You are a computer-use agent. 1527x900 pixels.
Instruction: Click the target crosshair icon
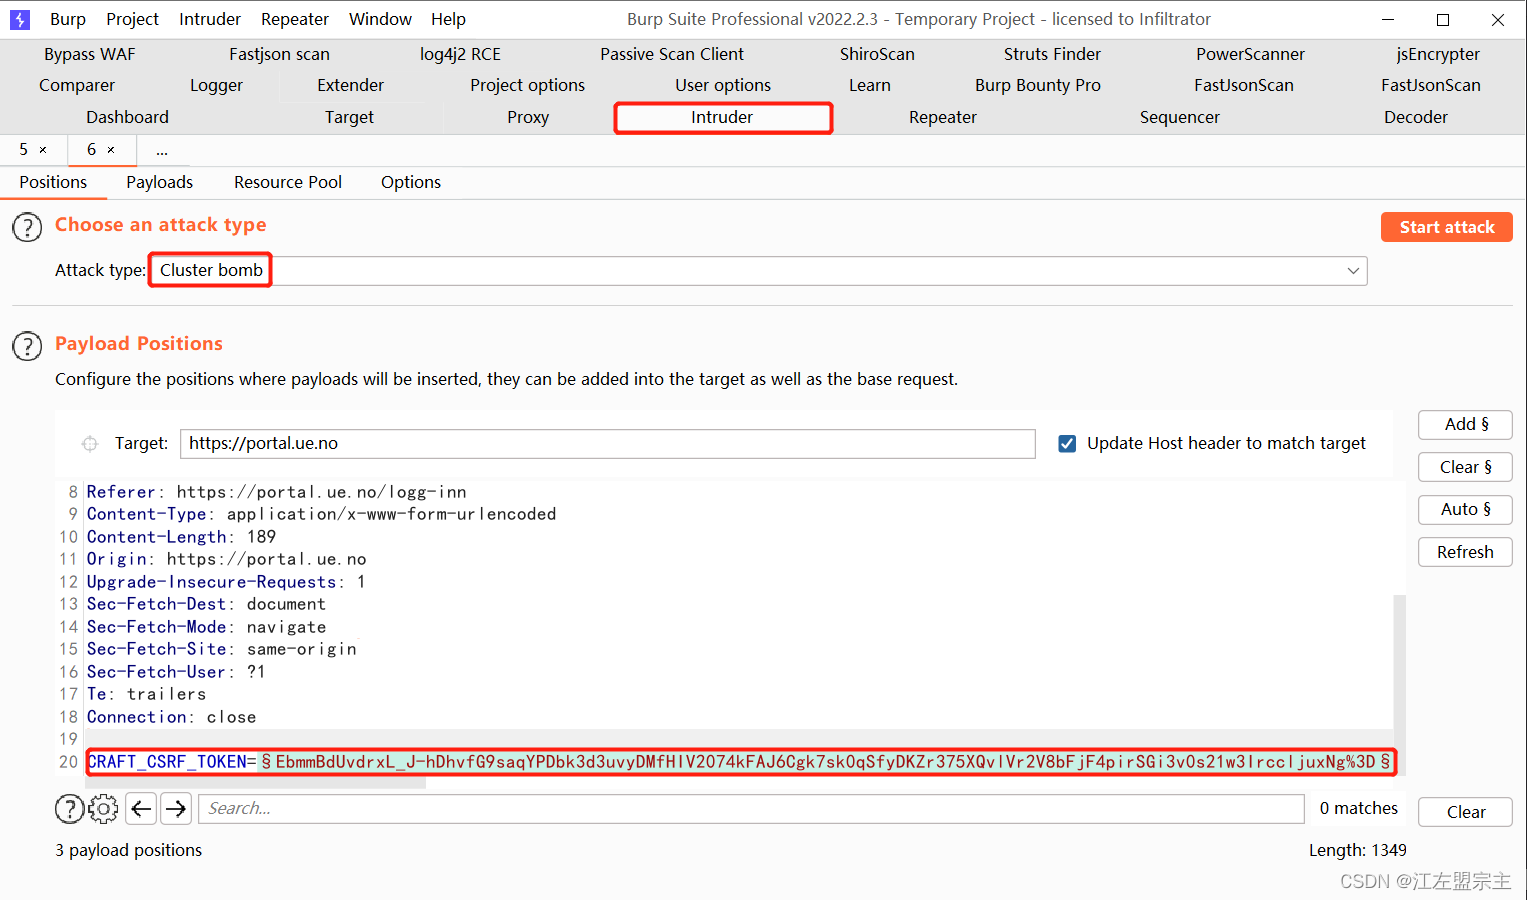[x=90, y=443]
